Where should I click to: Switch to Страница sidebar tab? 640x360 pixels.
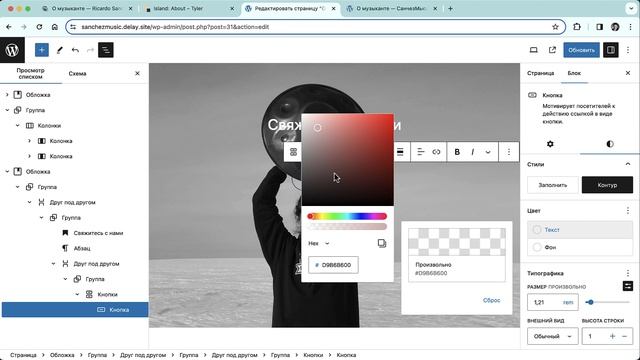tap(540, 73)
